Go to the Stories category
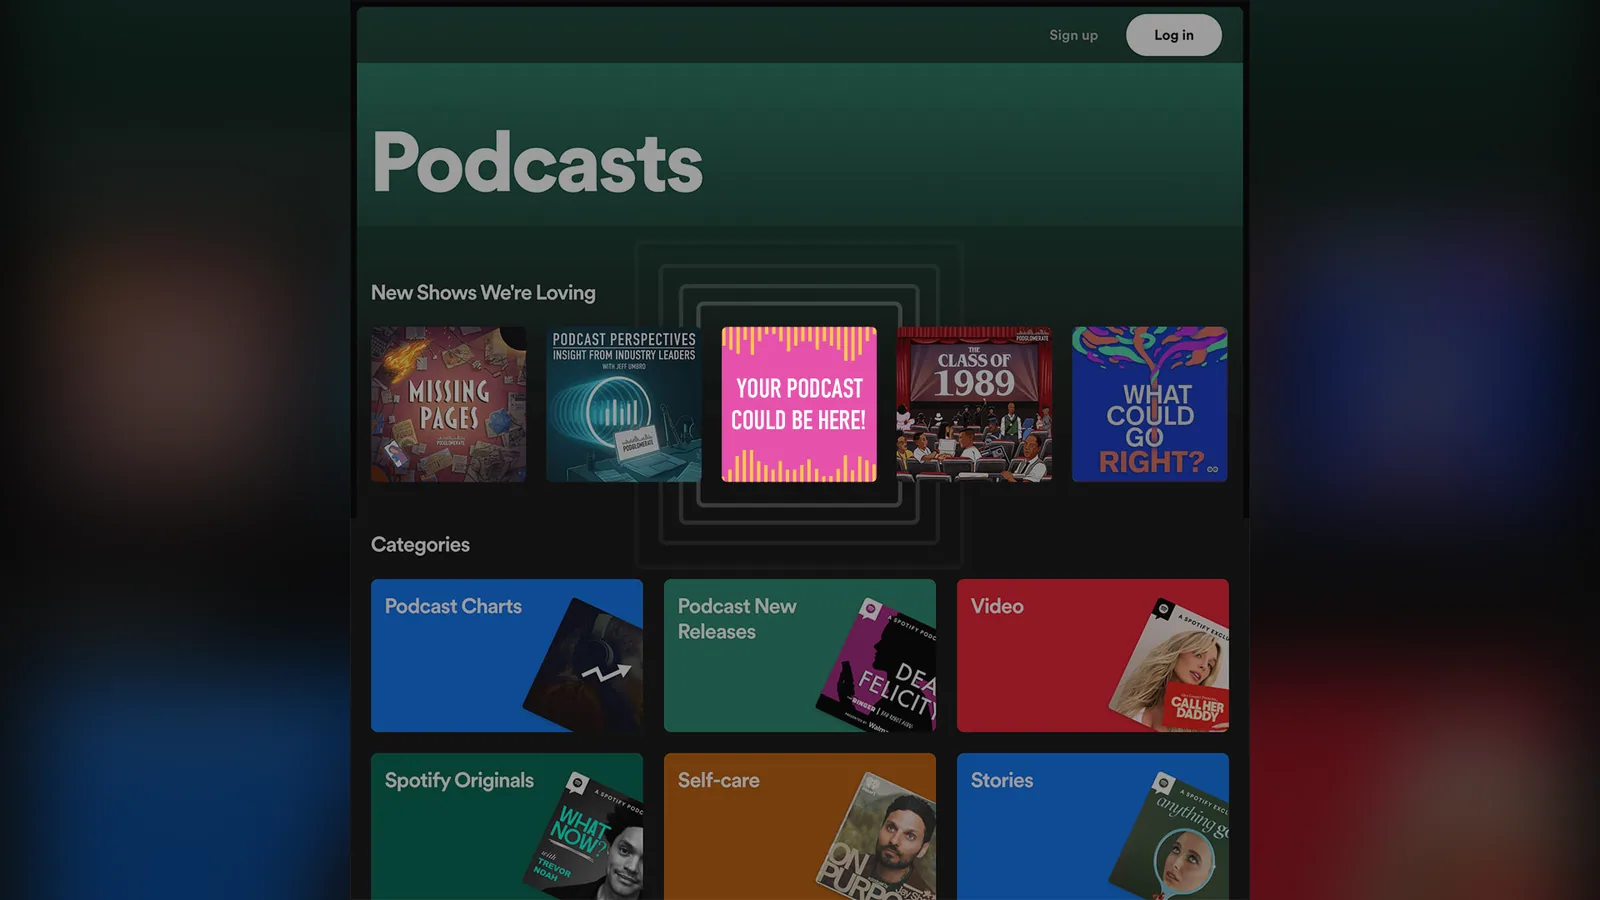Image resolution: width=1600 pixels, height=900 pixels. (1093, 826)
